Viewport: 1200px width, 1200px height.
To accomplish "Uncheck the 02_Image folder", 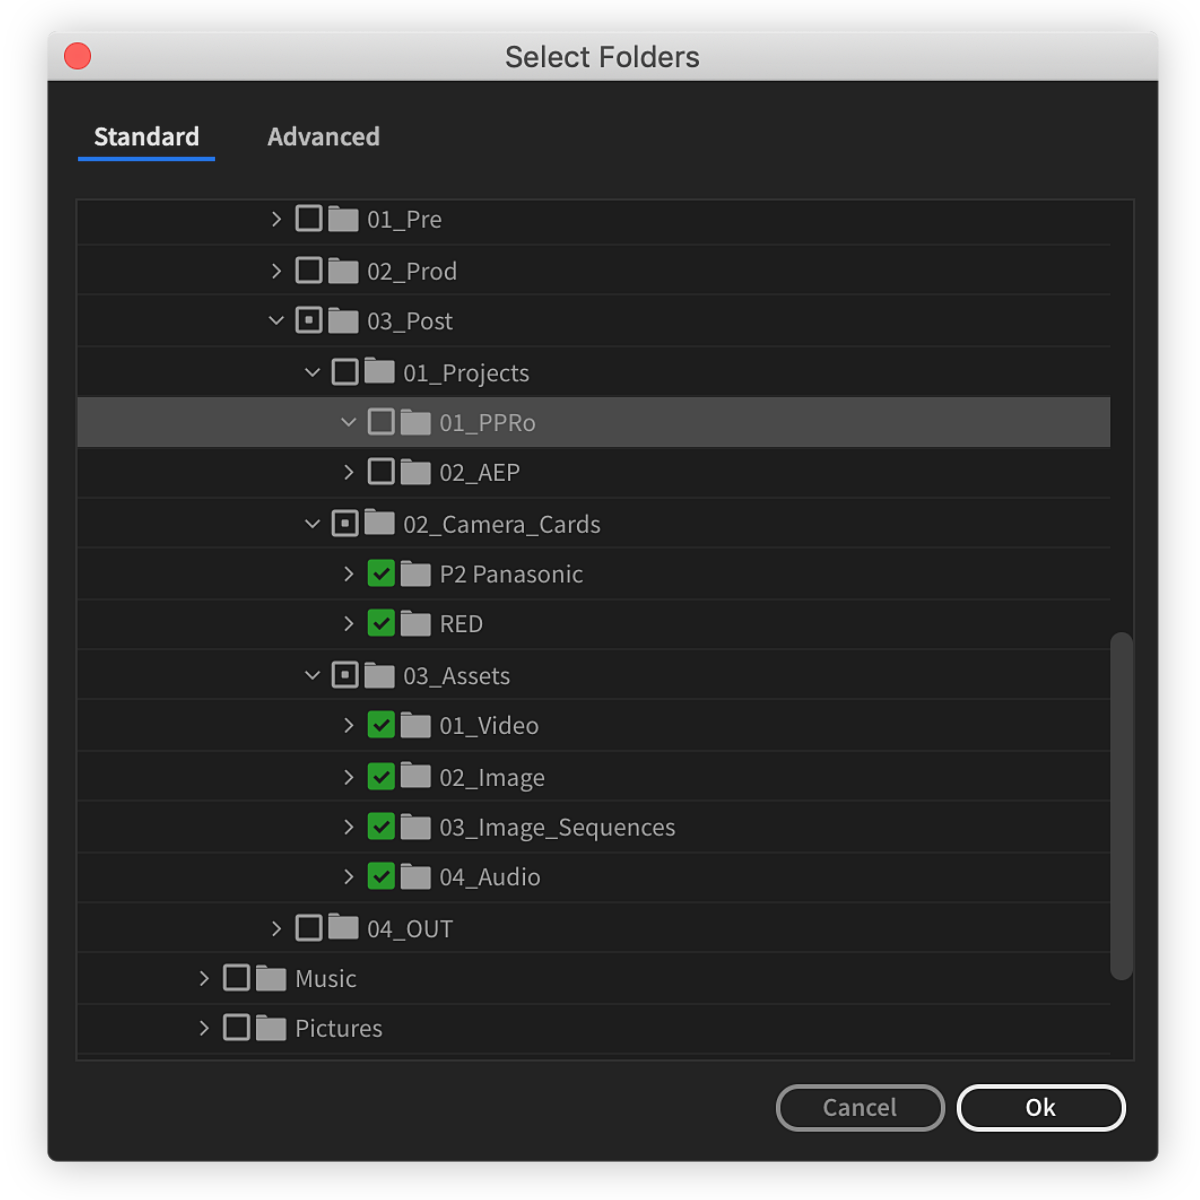I will (x=381, y=776).
